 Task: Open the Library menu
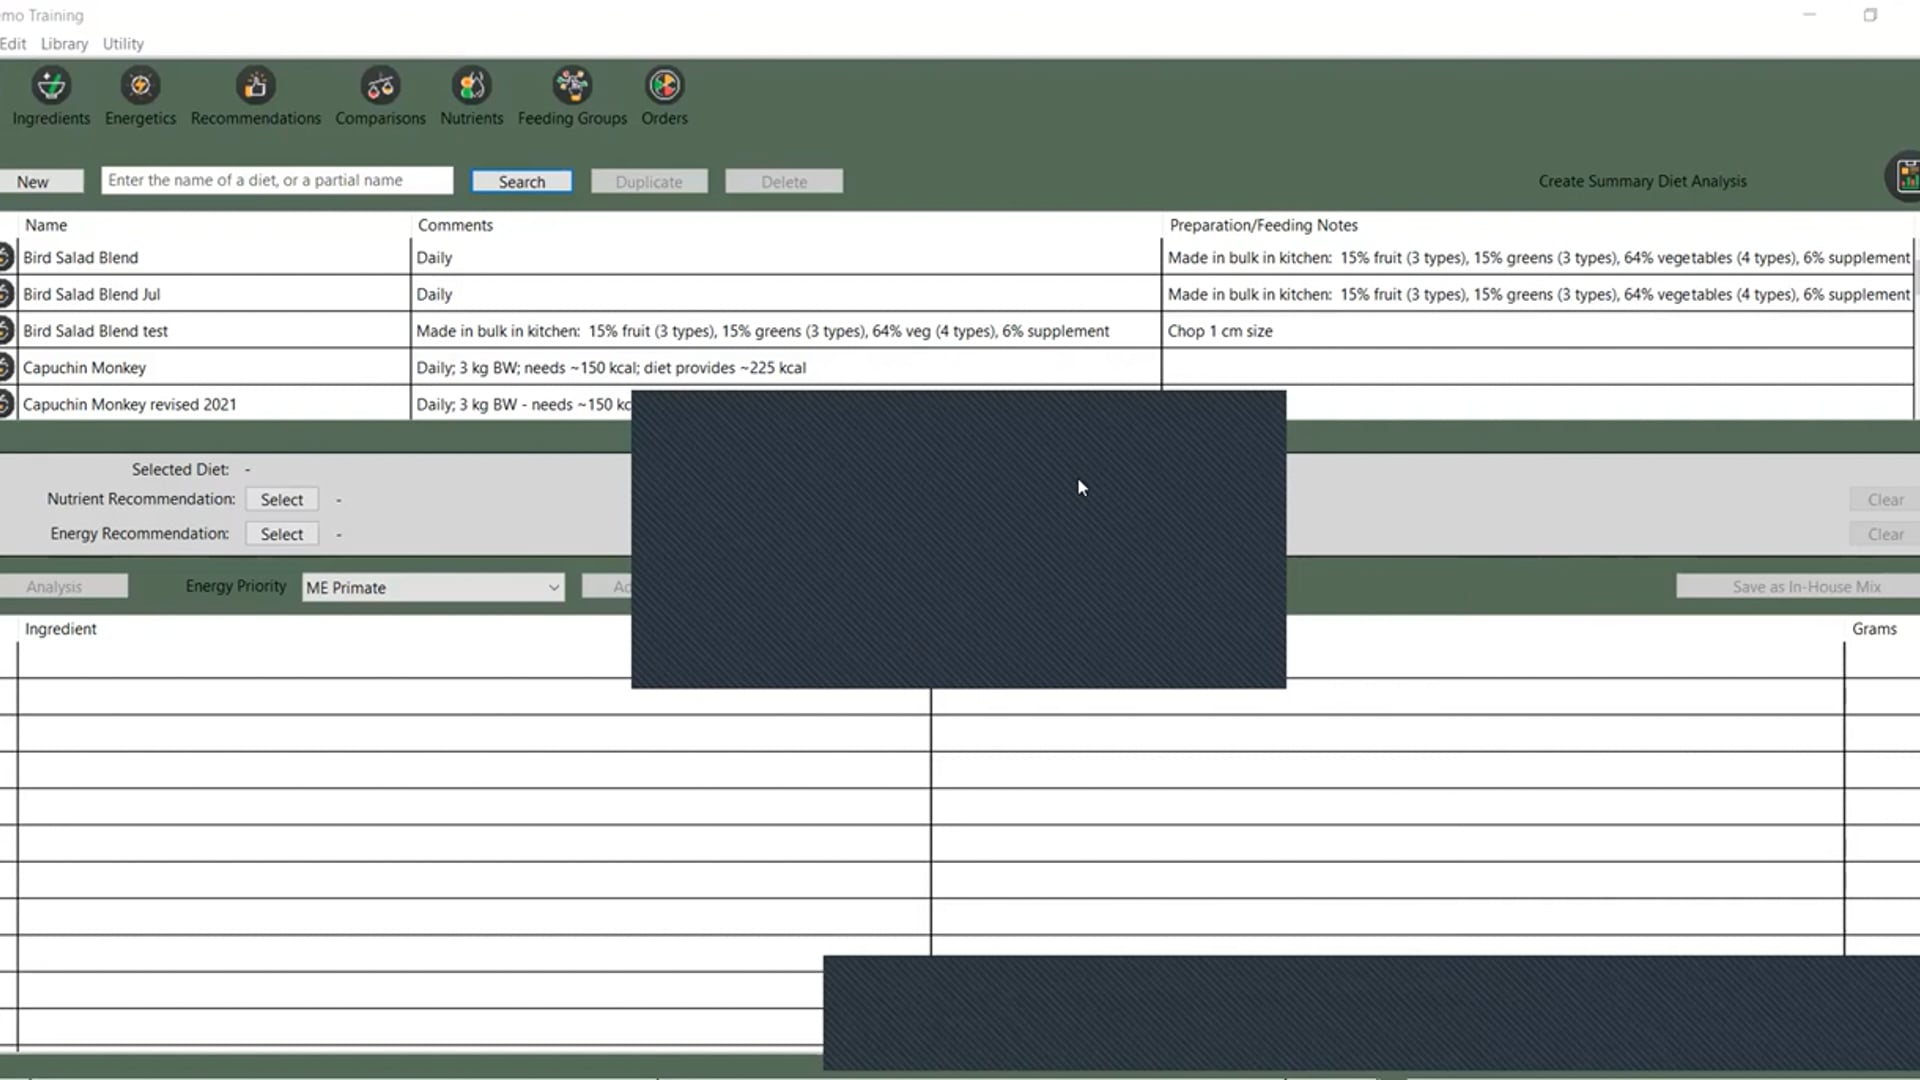[x=64, y=44]
